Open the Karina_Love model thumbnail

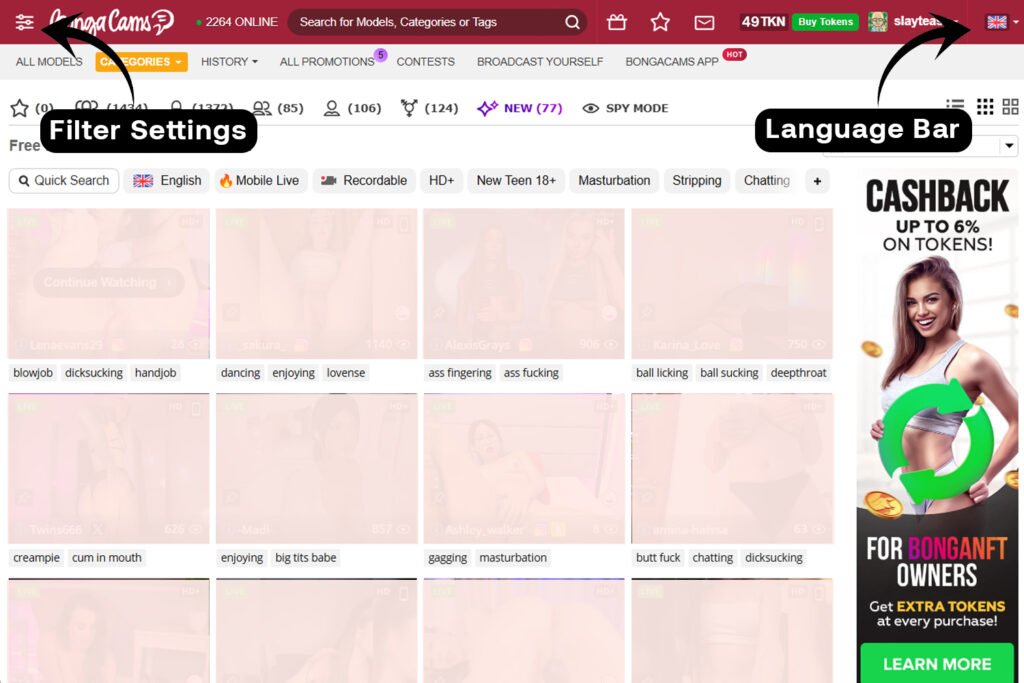pos(732,283)
